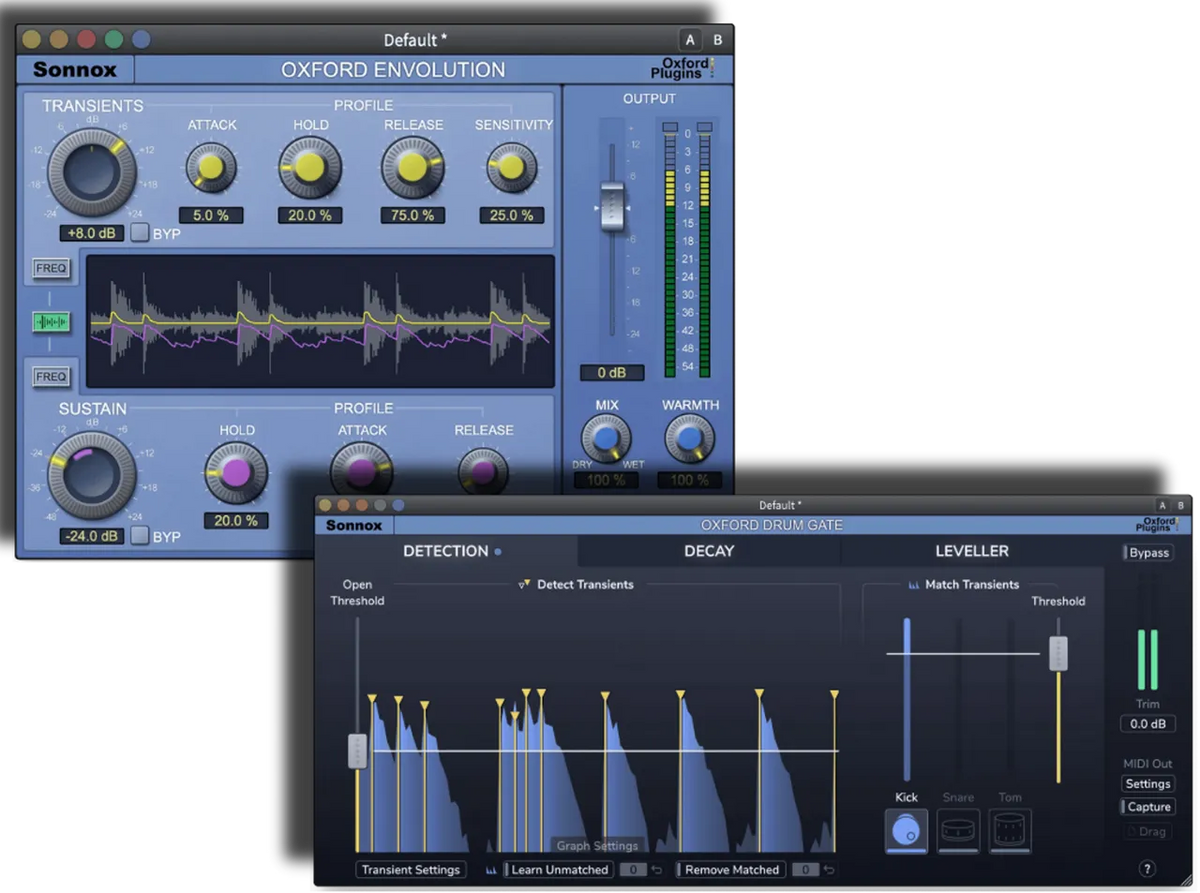Toggle BYP for the Sustain section

tap(140, 537)
